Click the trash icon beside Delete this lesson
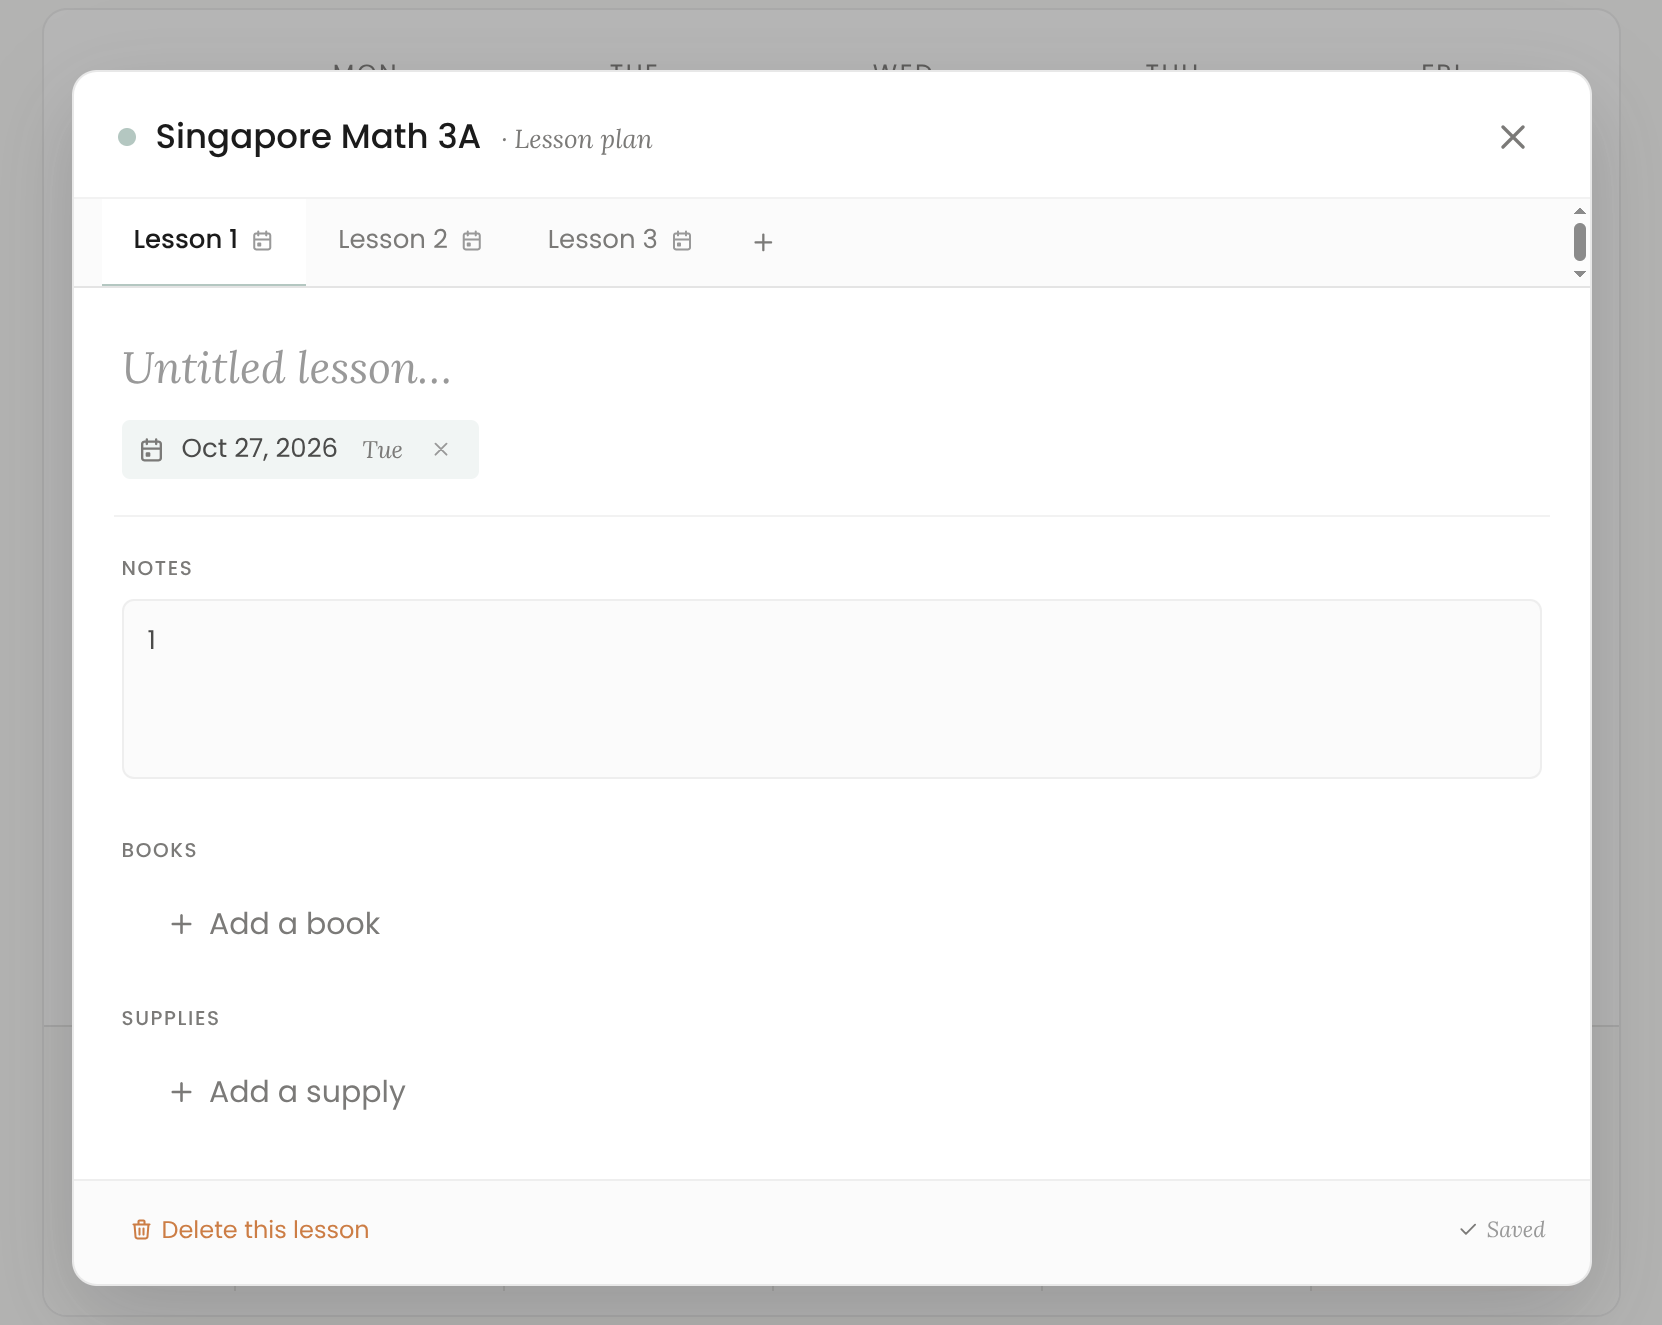The height and width of the screenshot is (1325, 1662). (x=142, y=1230)
